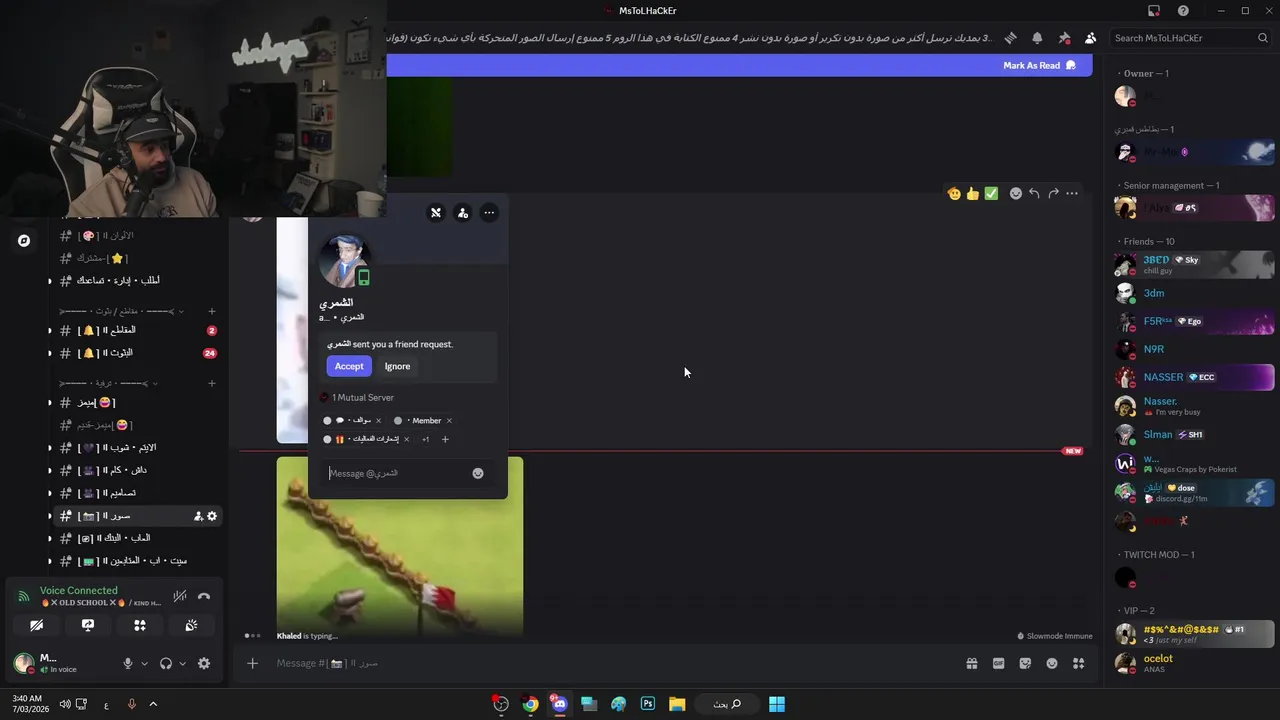The width and height of the screenshot is (1280, 720).
Task: Open member ocelot profile
Action: [x=1194, y=663]
